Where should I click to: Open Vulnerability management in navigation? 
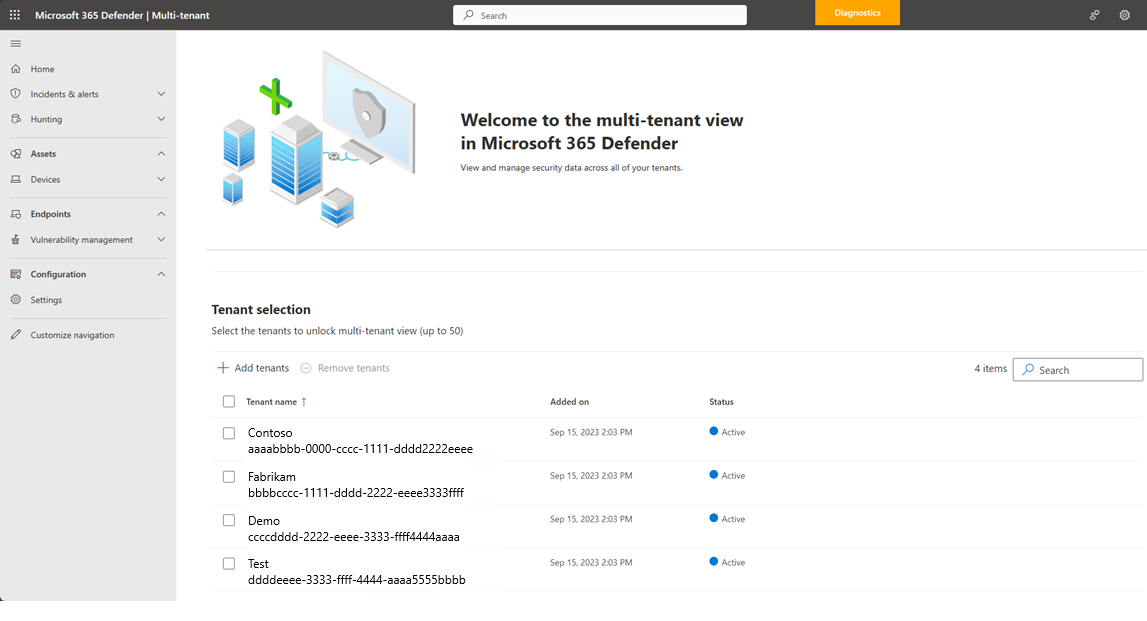tap(82, 240)
